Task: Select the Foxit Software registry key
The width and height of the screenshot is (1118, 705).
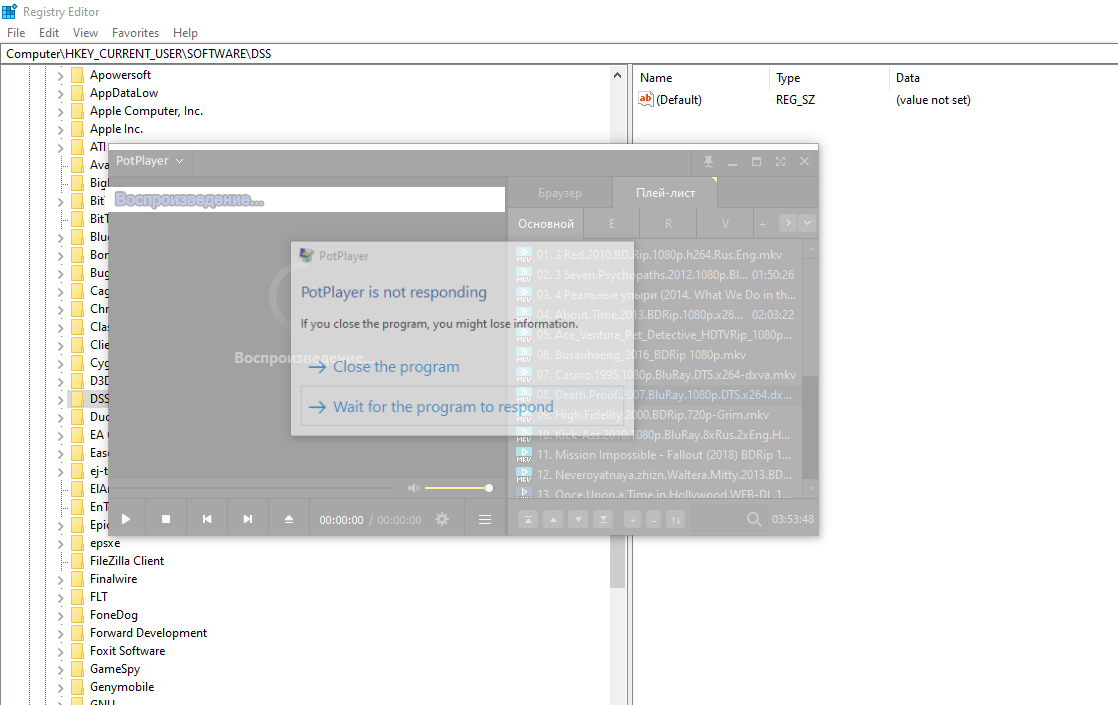Action: pyautogui.click(x=128, y=651)
